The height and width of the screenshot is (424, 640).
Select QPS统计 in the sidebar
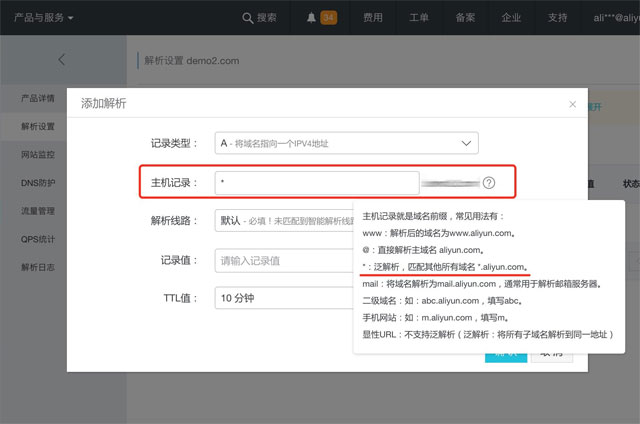point(38,239)
